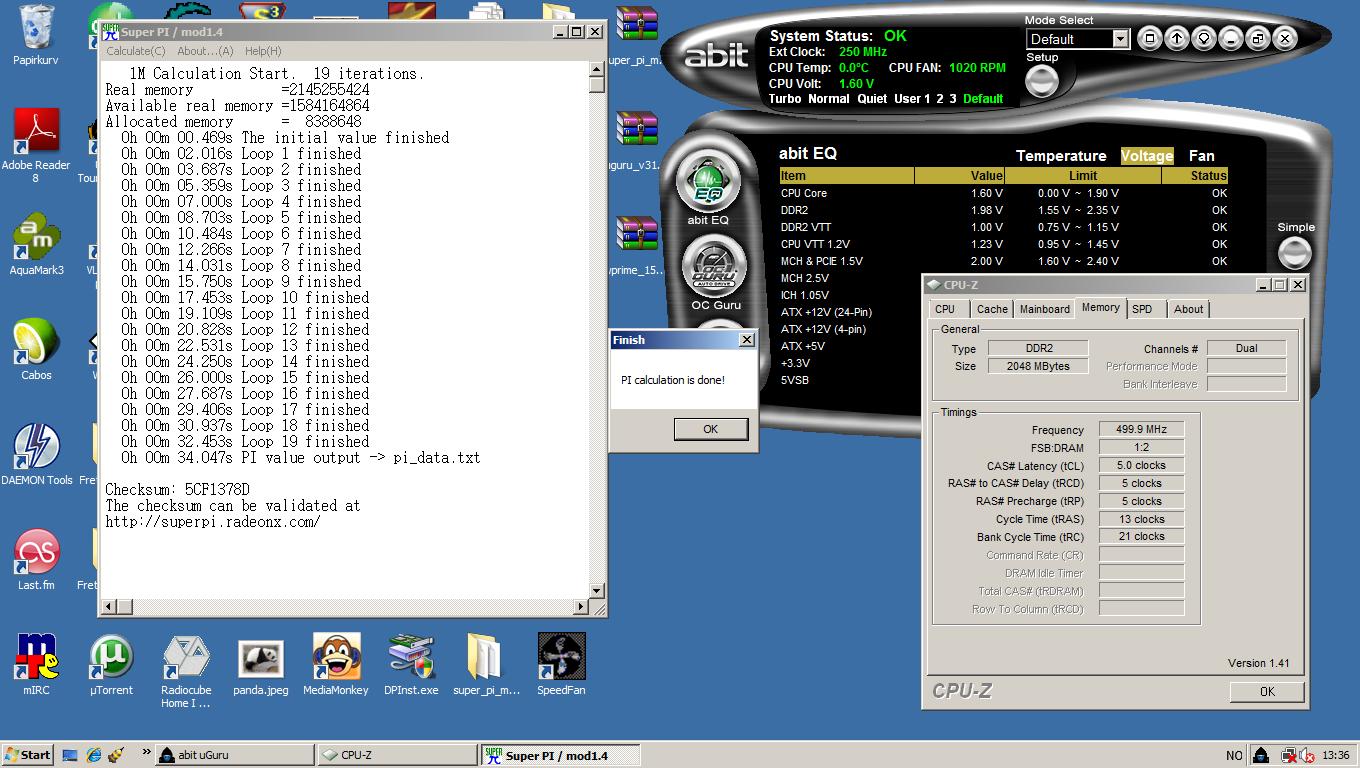Switch to Super PI / mod1.4 taskbar button
Viewport: 1360px width, 768px height.
click(x=561, y=755)
